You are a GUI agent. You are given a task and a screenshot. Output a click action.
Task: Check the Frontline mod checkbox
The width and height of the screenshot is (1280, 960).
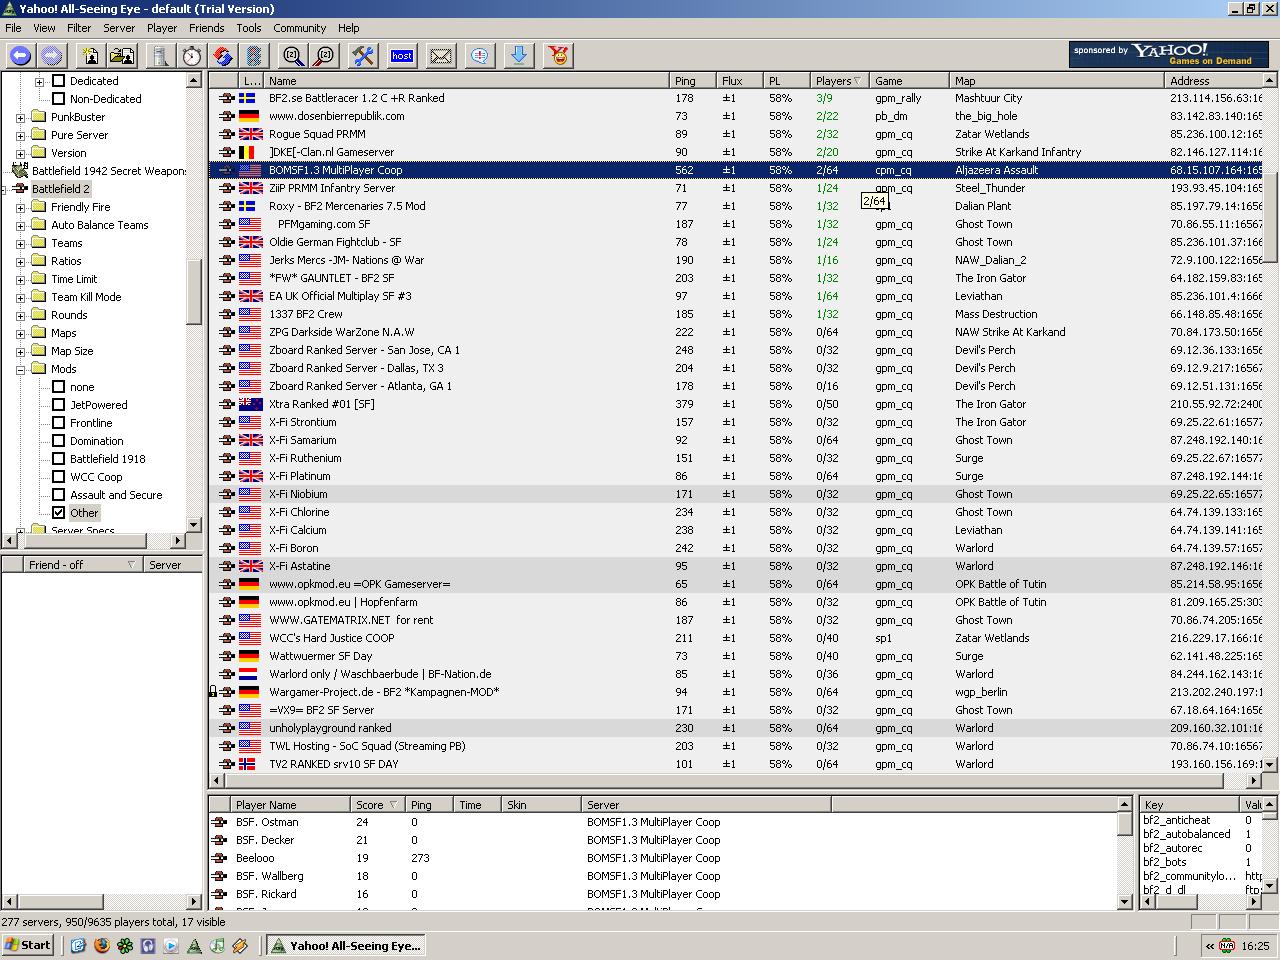[x=58, y=423]
